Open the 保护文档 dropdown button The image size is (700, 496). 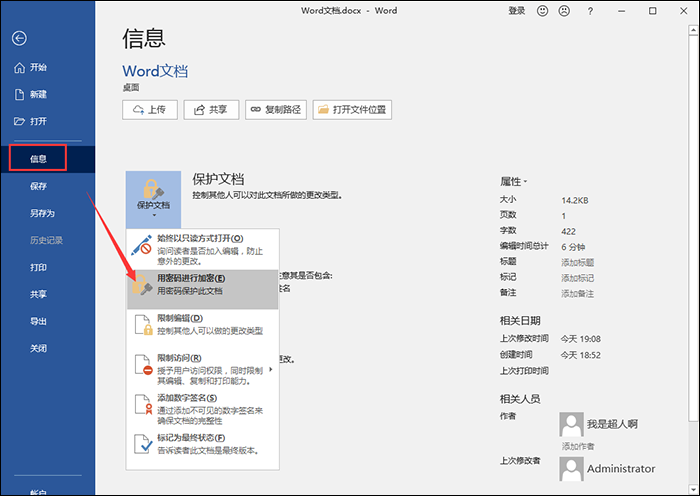point(153,200)
